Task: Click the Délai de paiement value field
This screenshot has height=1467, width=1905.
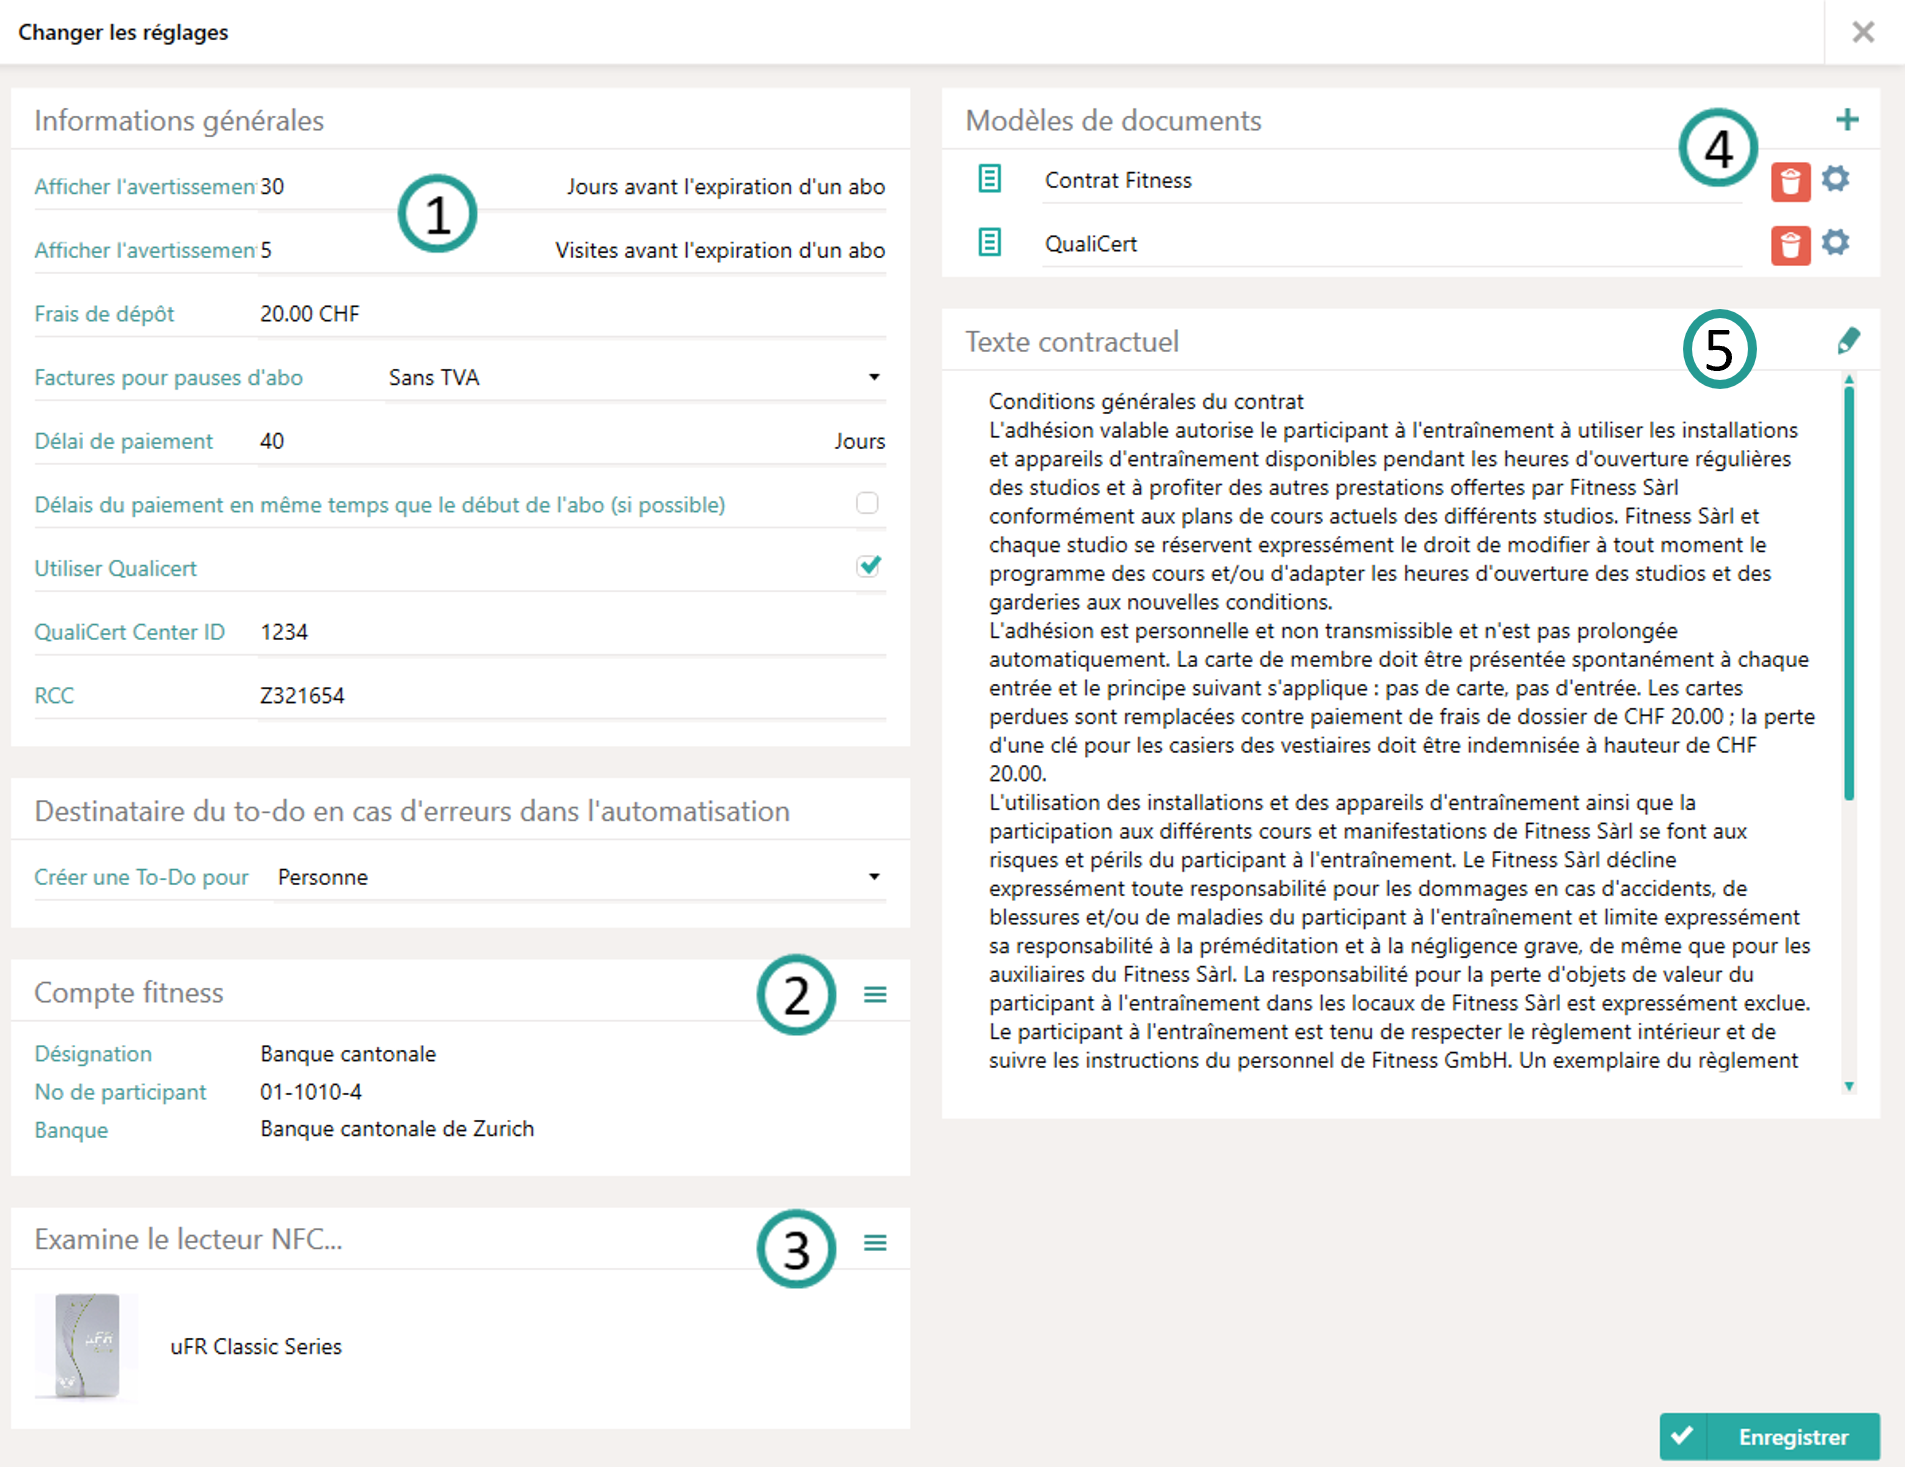Action: click(540, 441)
